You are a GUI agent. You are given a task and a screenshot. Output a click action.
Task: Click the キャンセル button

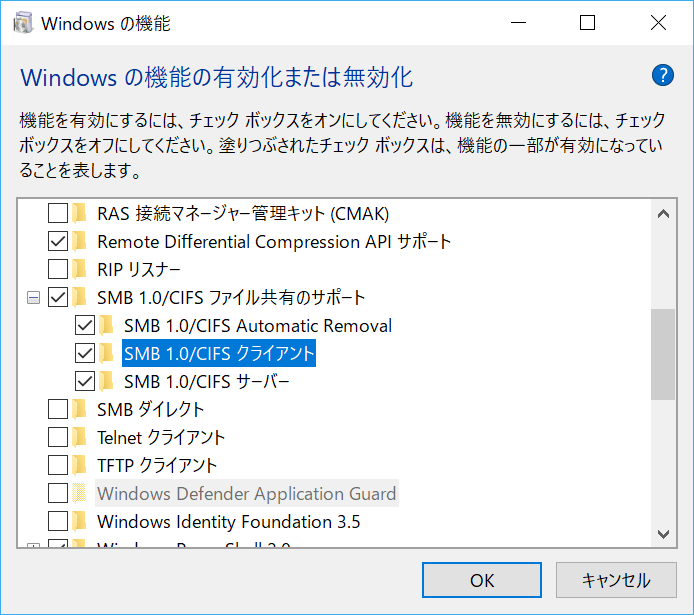[x=616, y=580]
